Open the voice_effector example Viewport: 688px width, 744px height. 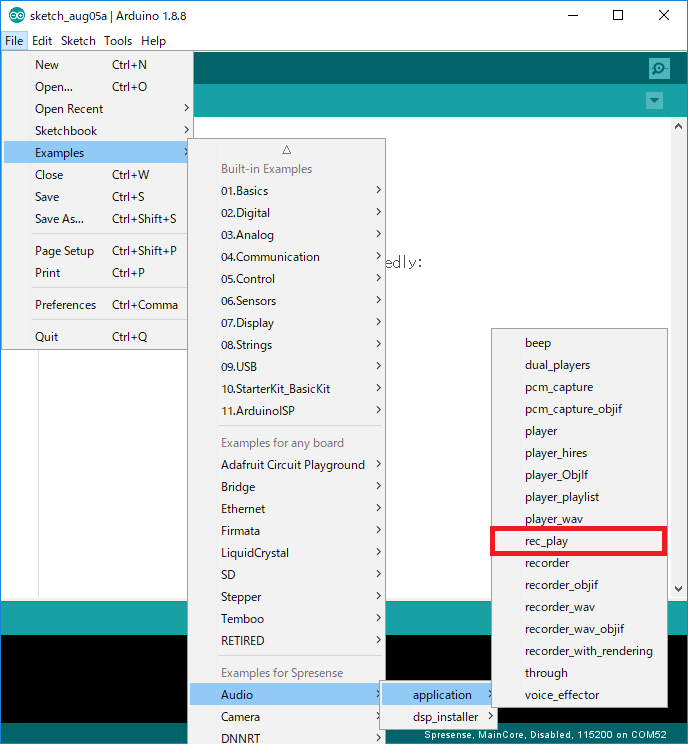579,695
